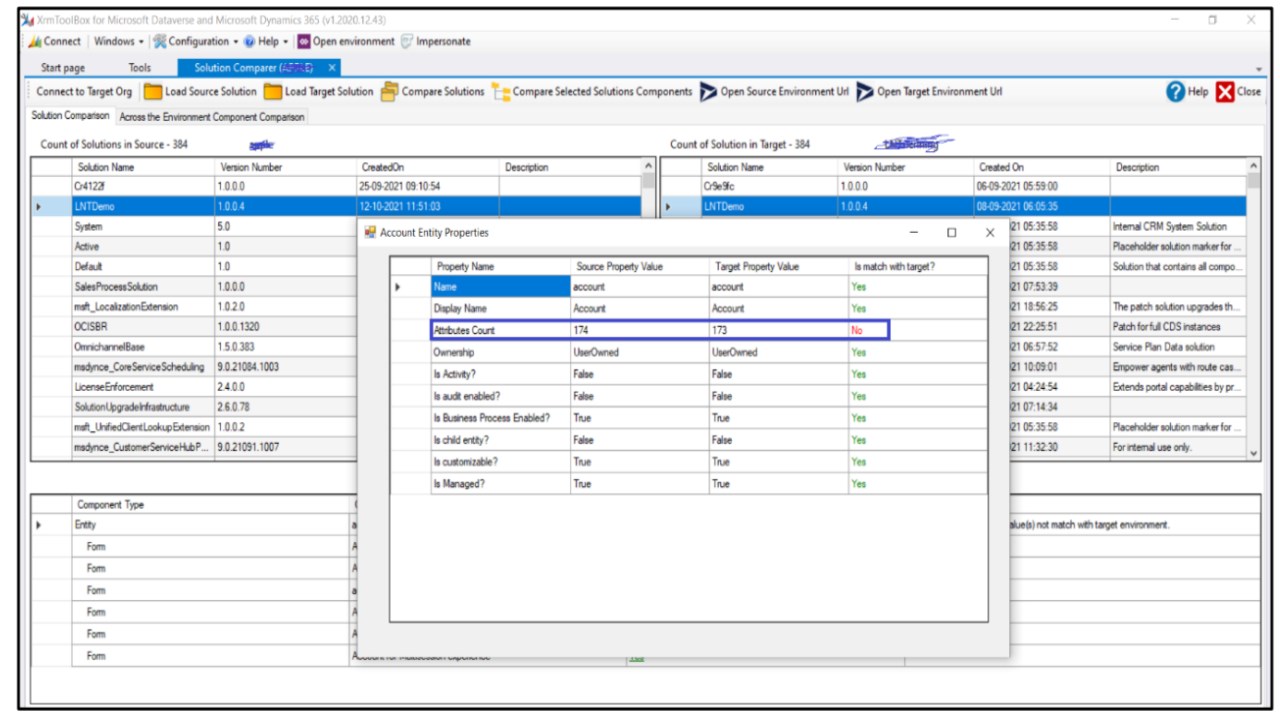Switch to the Start page tab

click(63, 68)
